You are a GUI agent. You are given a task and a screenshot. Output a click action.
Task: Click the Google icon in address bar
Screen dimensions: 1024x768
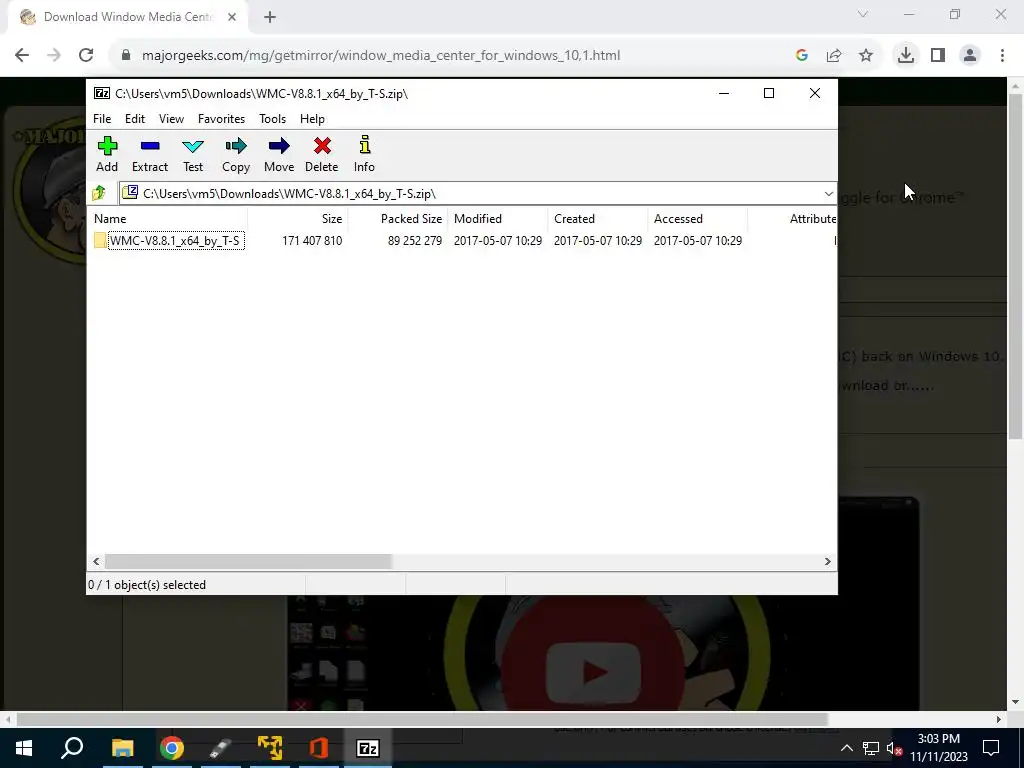(802, 56)
